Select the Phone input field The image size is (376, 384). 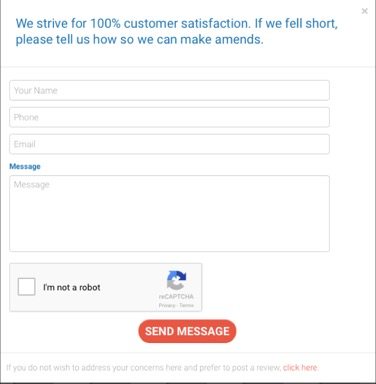tap(169, 117)
